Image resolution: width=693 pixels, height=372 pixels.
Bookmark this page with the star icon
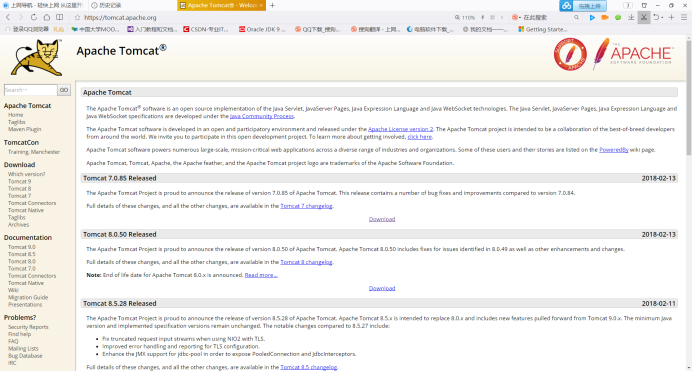[x=77, y=18]
